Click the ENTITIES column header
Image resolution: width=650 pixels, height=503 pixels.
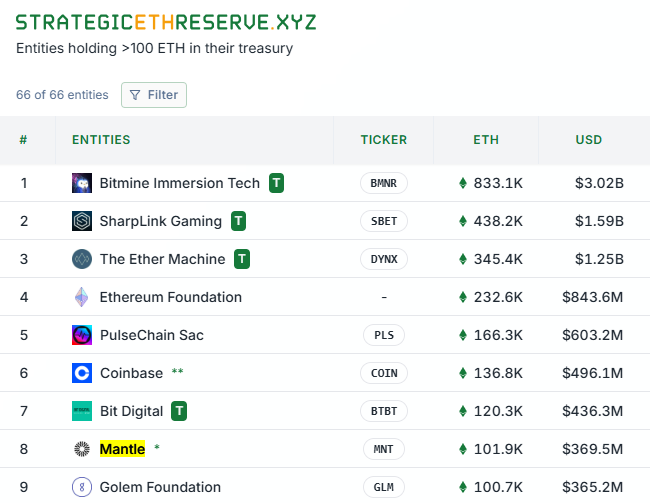[101, 140]
